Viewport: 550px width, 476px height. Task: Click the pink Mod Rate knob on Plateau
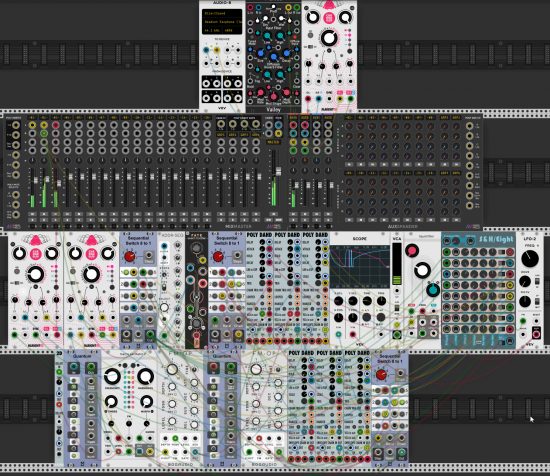pos(261,93)
